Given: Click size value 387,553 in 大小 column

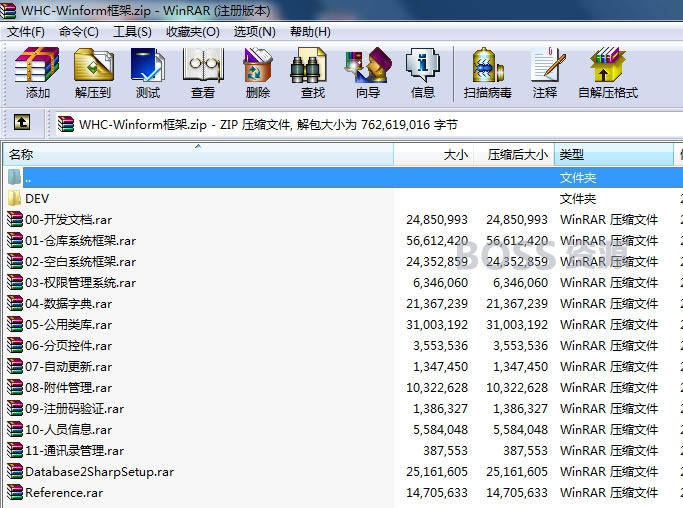Looking at the screenshot, I should (x=446, y=450).
